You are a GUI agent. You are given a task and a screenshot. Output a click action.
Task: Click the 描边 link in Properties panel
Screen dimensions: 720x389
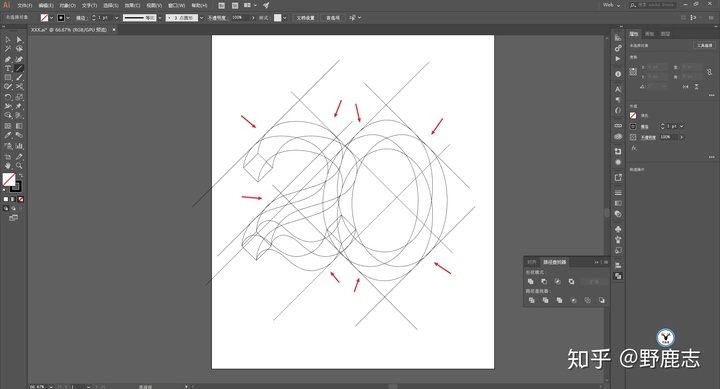[645, 126]
